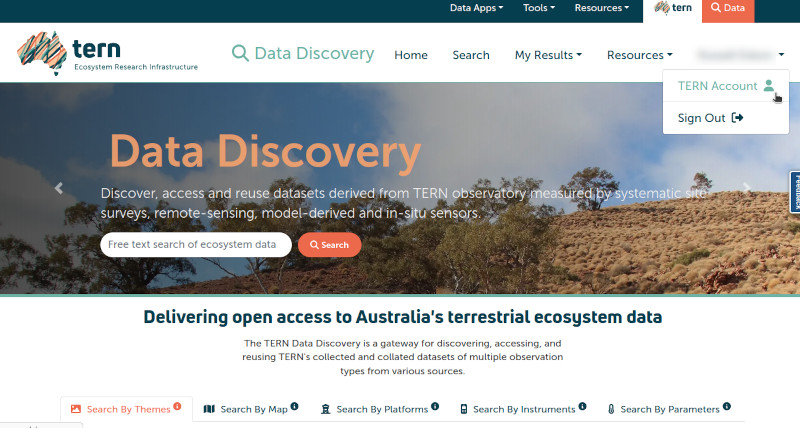Screen dimensions: 800x428
Task: Open the Home navigation link
Action: (x=411, y=55)
